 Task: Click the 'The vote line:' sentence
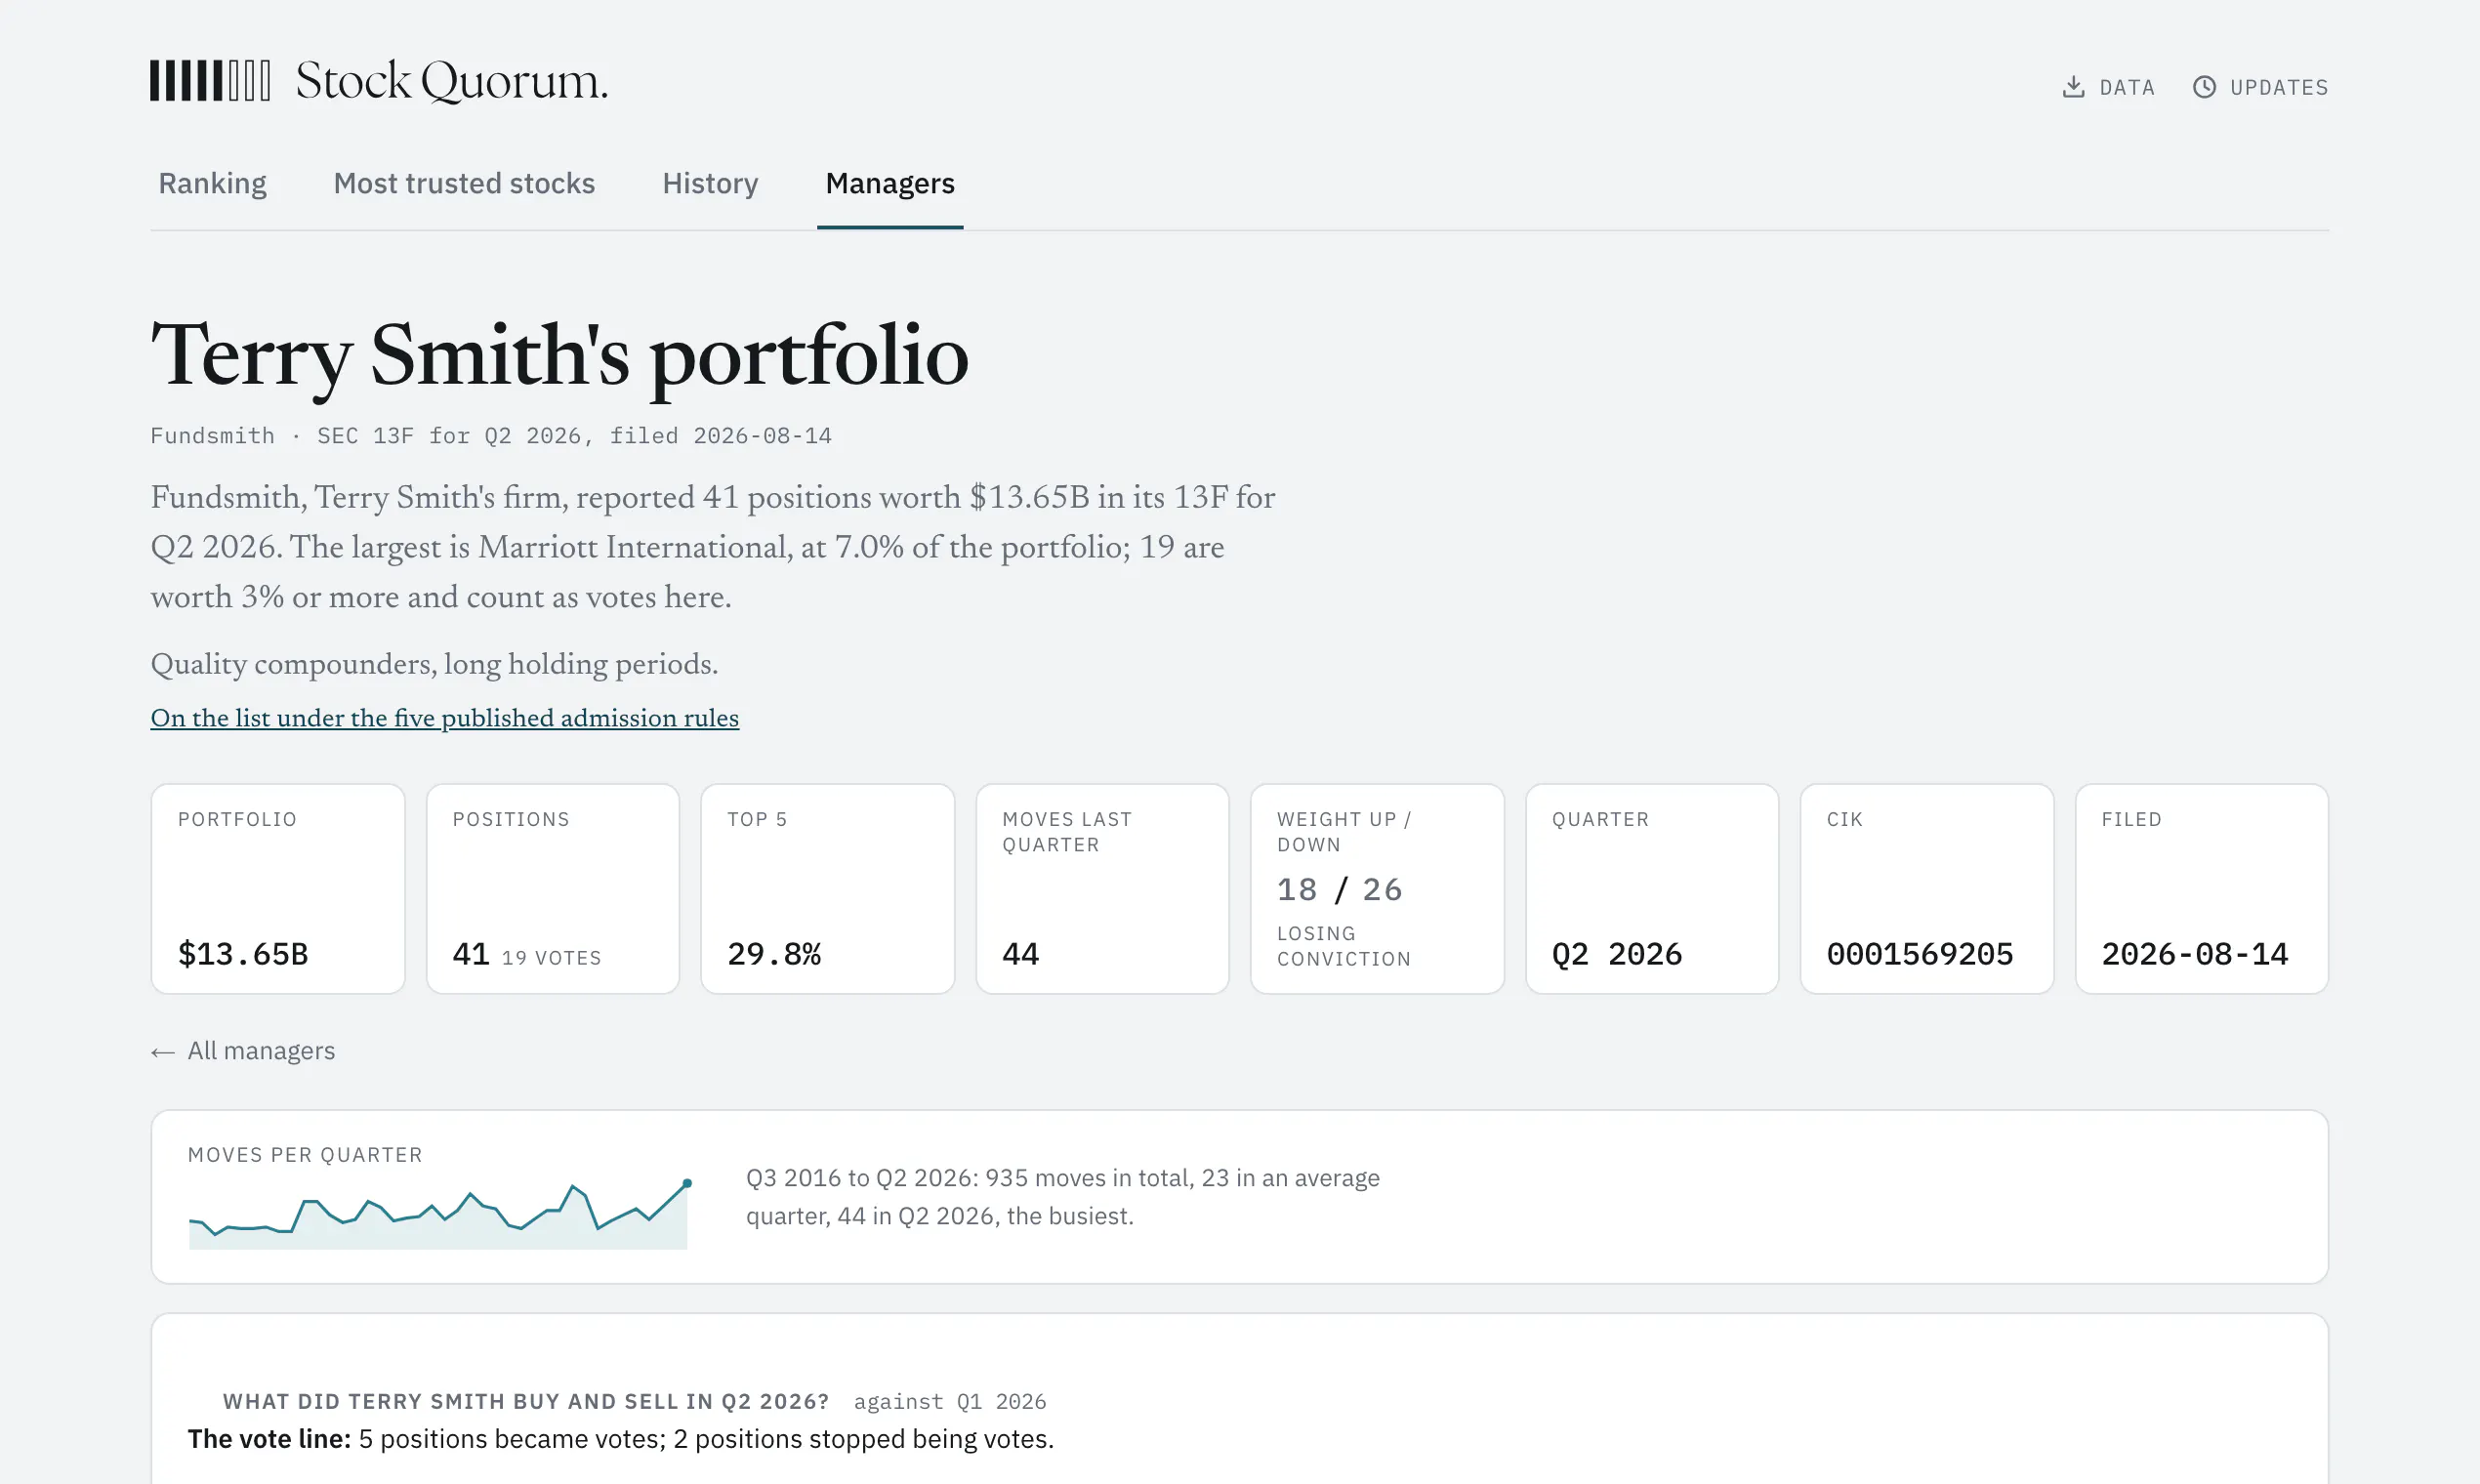[621, 1439]
